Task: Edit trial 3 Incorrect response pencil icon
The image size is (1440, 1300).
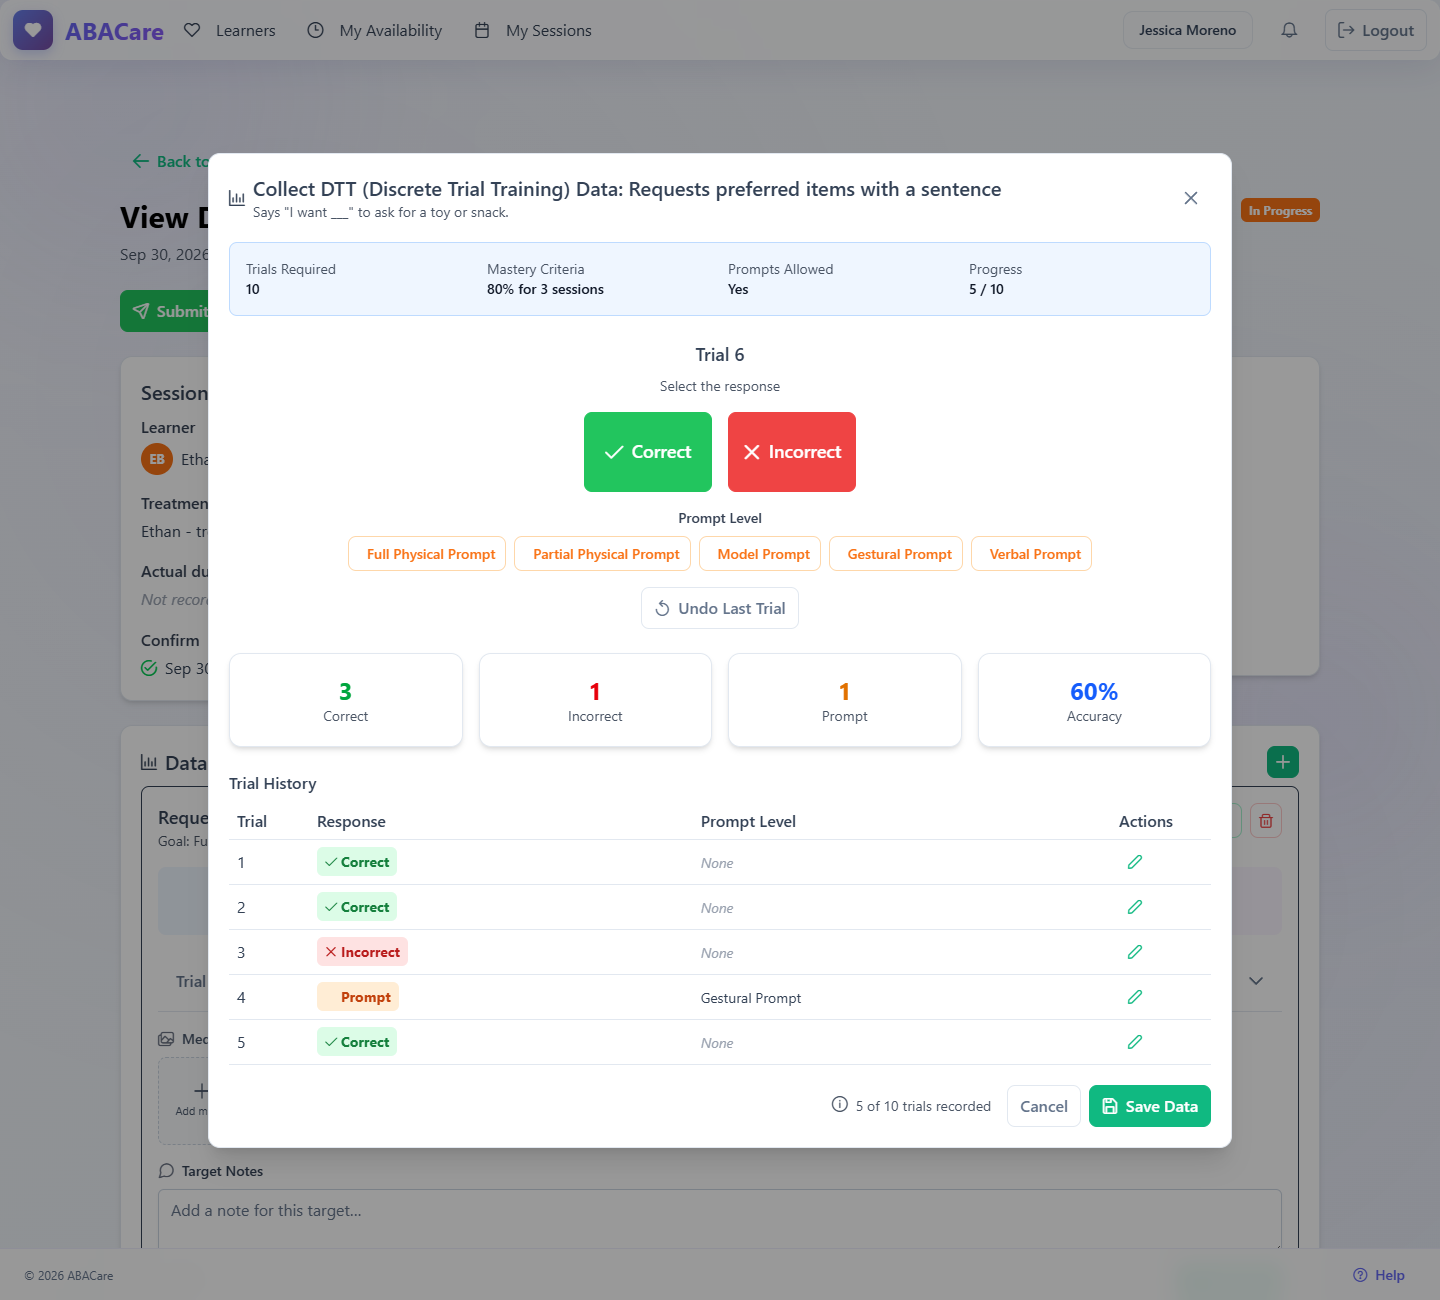Action: pos(1135,952)
